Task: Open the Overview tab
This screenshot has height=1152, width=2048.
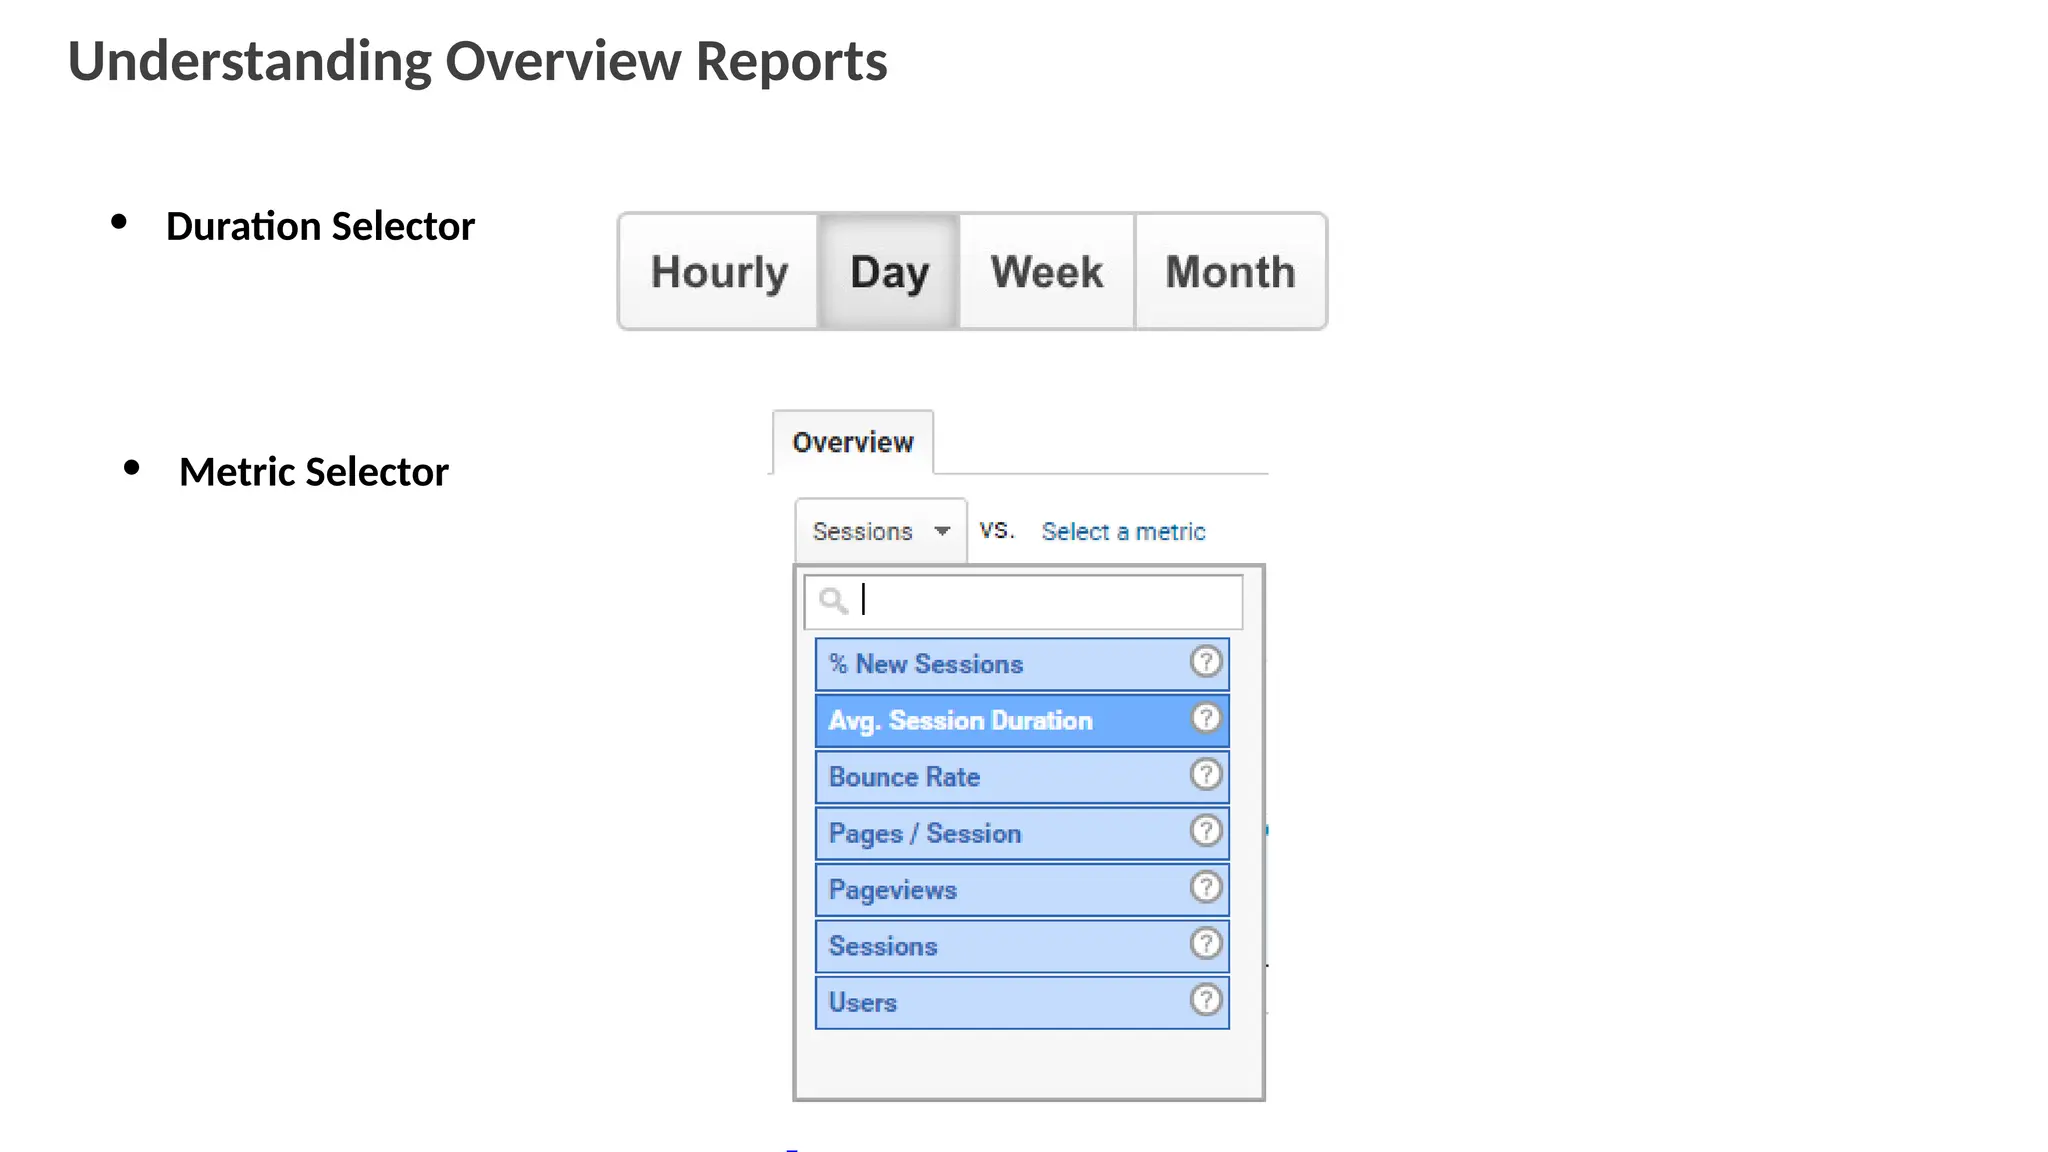Action: 853,442
